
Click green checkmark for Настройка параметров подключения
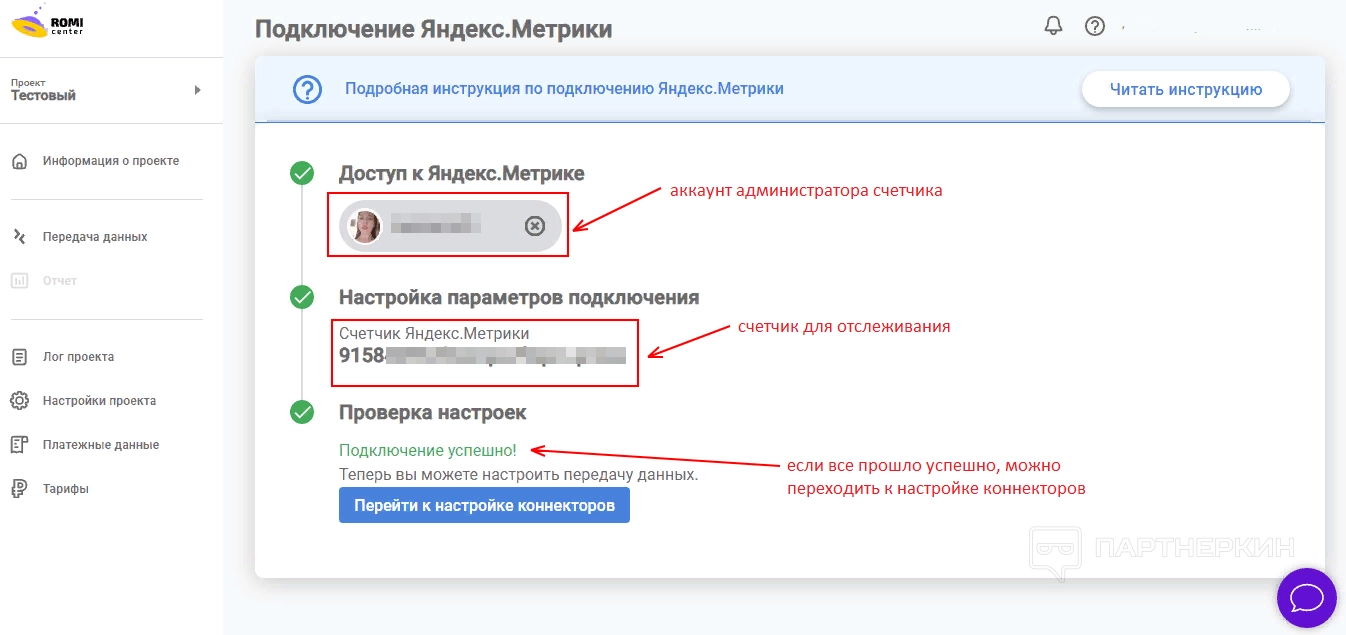coord(302,297)
